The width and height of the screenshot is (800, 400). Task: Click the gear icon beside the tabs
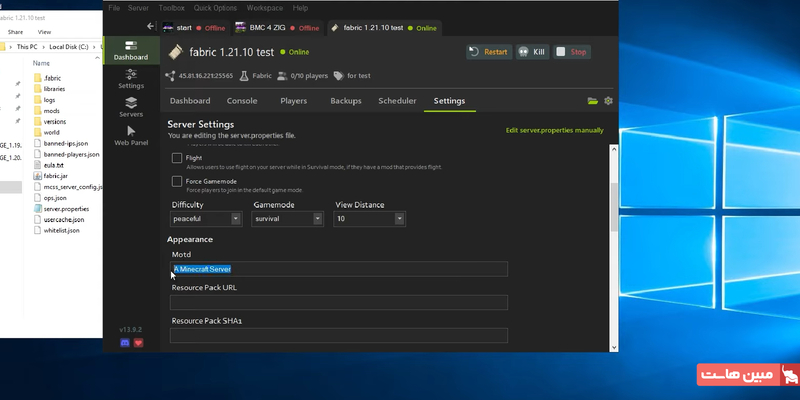tap(608, 101)
